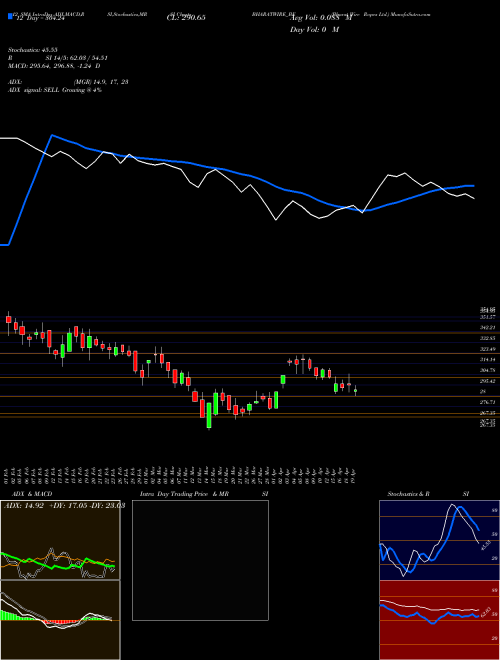500x660 pixels.
Task: Click the empty Intra Day Trading chart box
Action: click(x=200, y=560)
